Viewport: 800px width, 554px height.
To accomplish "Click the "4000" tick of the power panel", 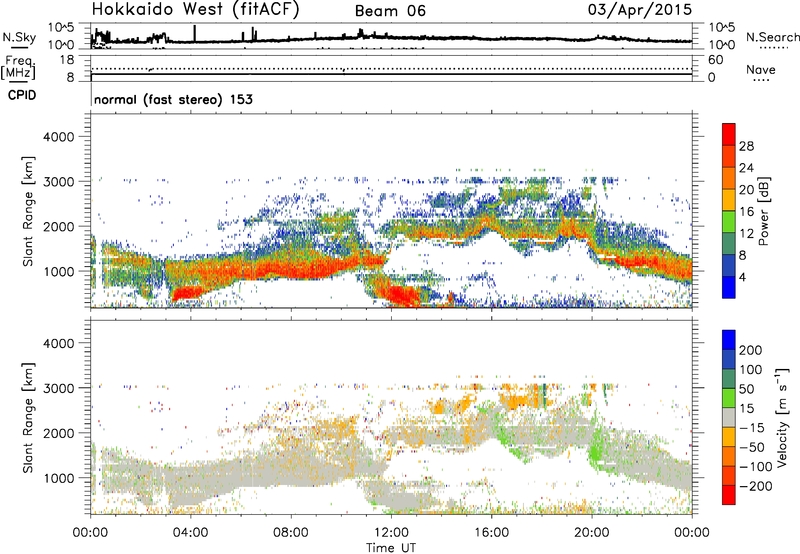I will point(59,137).
